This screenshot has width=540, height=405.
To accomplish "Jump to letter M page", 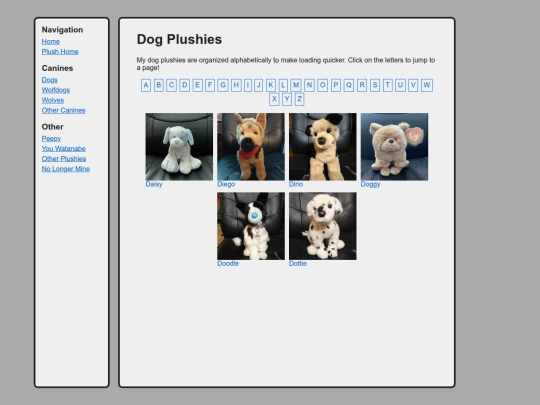I will click(x=296, y=85).
